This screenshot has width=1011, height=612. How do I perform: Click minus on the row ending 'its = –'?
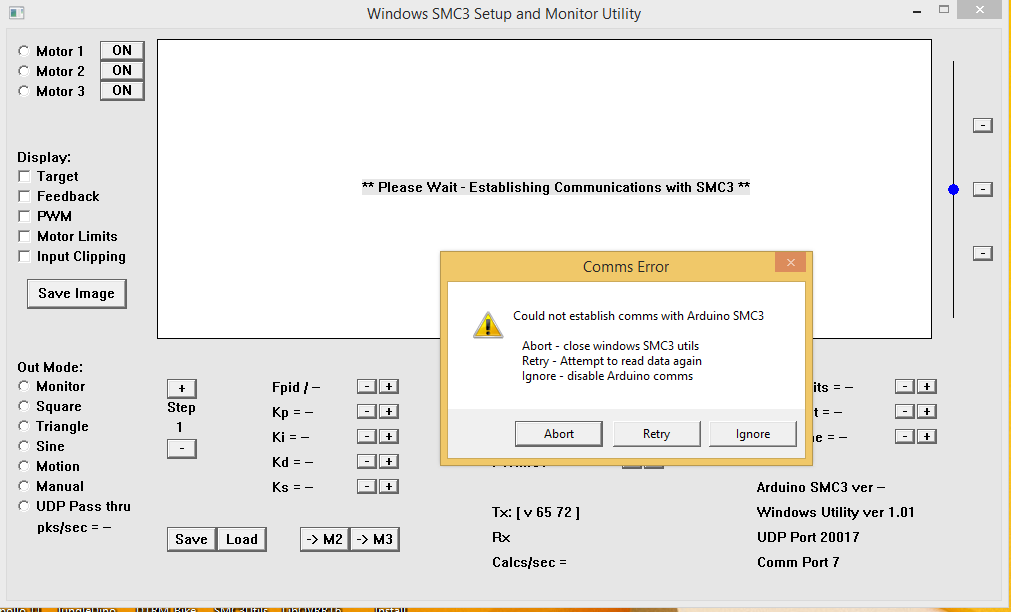click(x=905, y=386)
